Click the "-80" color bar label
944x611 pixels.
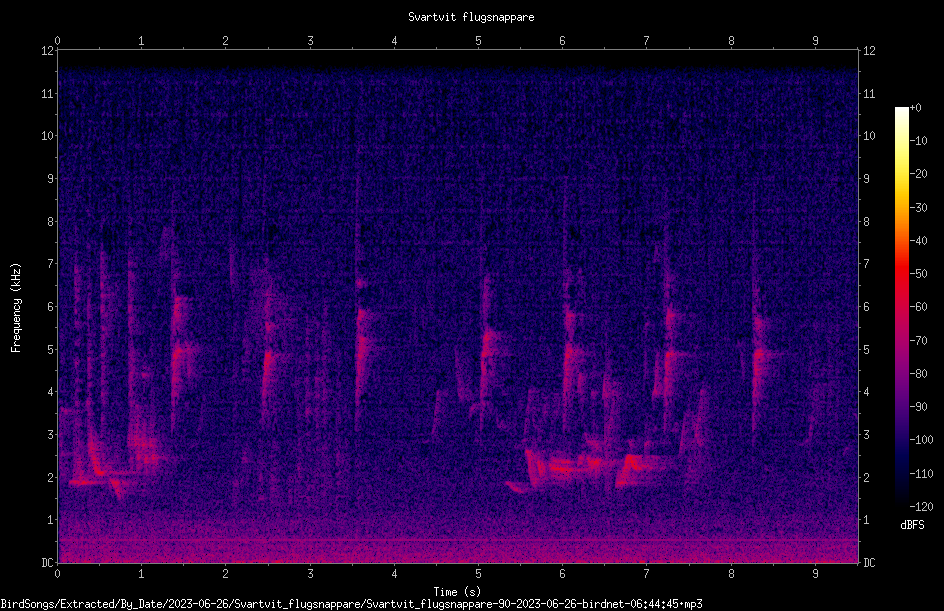coord(918,373)
